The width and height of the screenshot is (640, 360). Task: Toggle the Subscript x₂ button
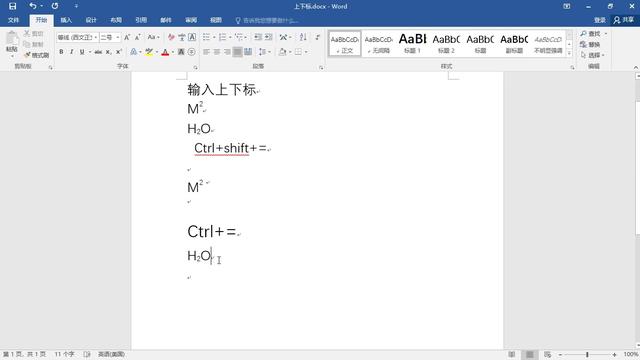coord(108,52)
